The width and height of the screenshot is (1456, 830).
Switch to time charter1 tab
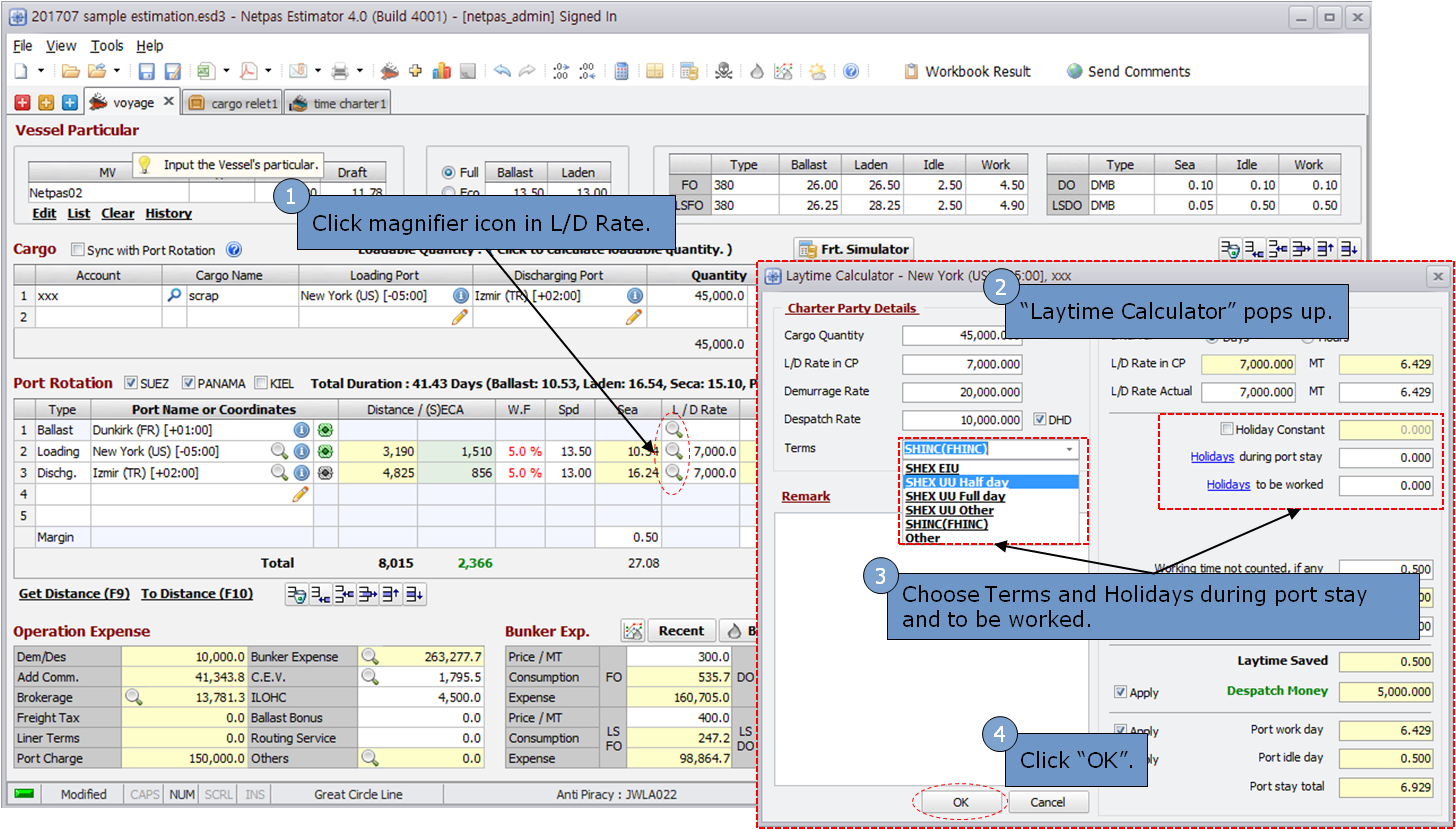pyautogui.click(x=338, y=103)
